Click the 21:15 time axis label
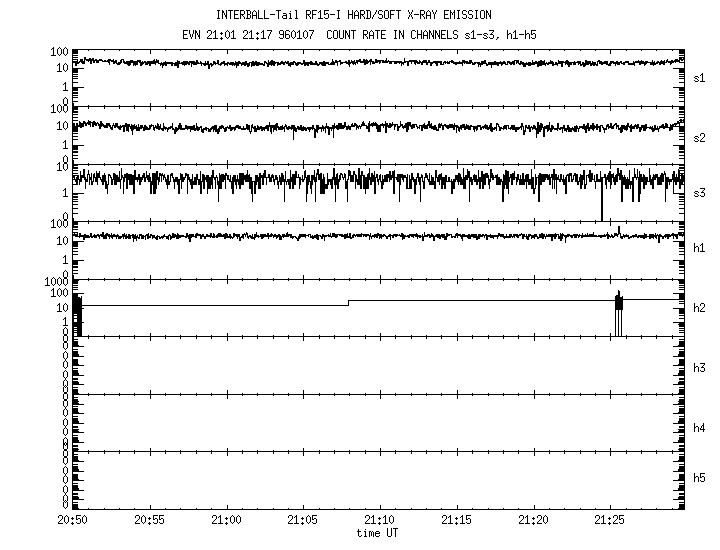This screenshot has height=550, width=720. pyautogui.click(x=457, y=521)
